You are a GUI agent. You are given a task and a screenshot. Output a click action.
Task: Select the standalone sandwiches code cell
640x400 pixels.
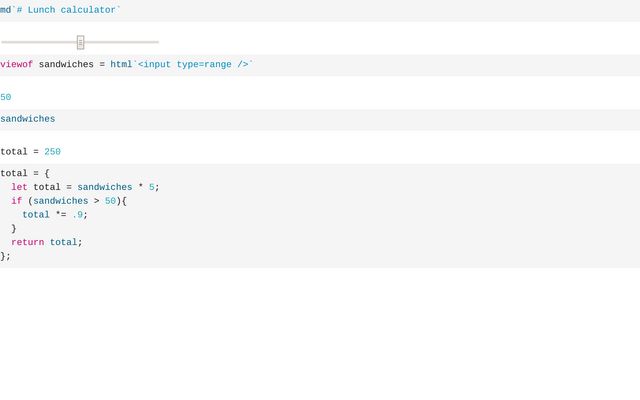[28, 119]
